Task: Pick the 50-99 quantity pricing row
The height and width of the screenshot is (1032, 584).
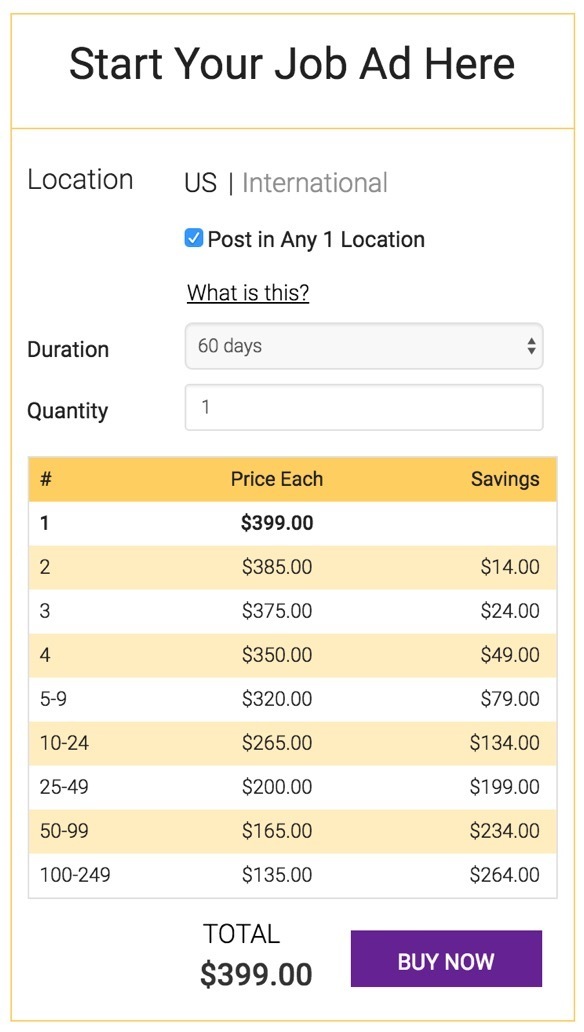Action: point(292,832)
